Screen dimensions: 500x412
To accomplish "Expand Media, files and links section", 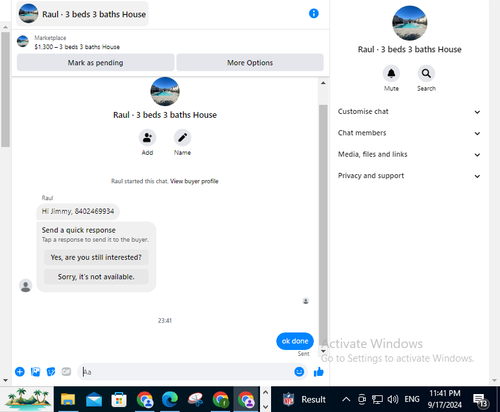I will (409, 154).
